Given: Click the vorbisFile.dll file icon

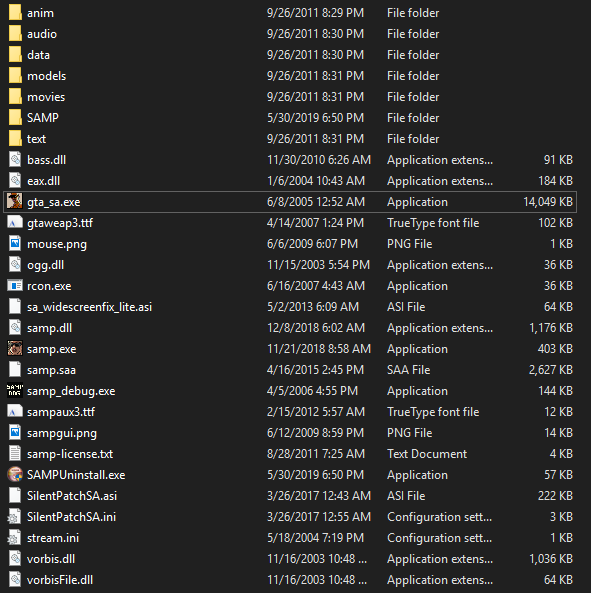Looking at the screenshot, I should 15,579.
